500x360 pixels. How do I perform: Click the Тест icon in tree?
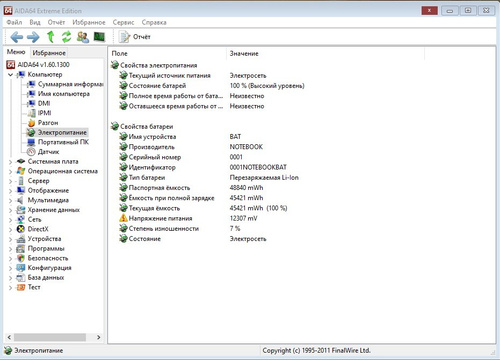(x=21, y=287)
